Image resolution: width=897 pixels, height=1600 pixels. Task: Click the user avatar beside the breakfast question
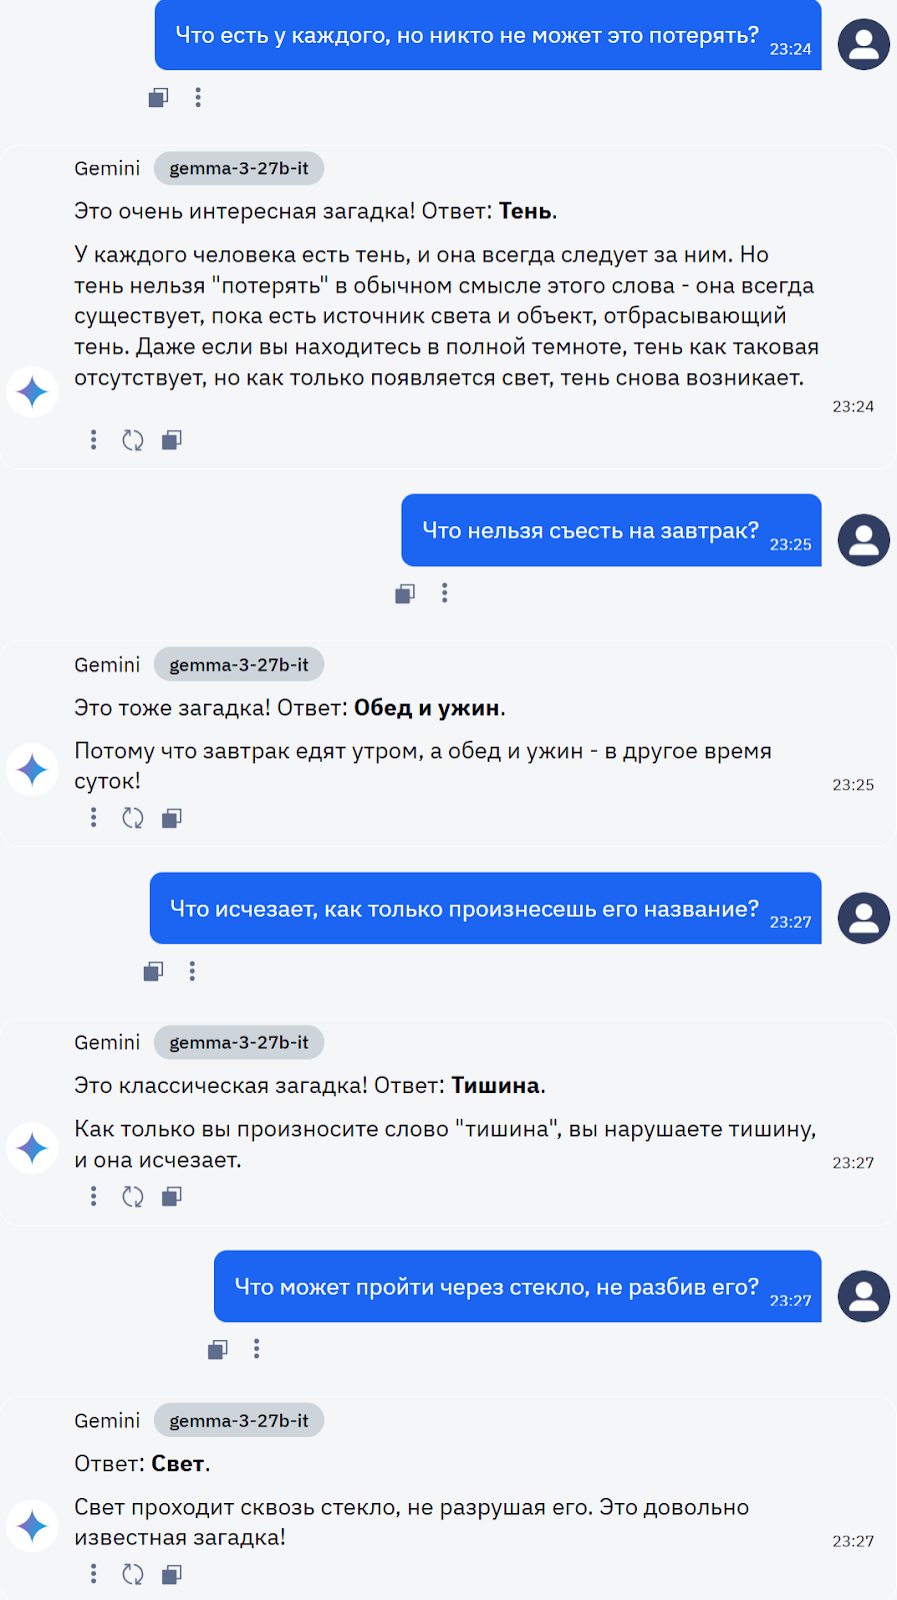point(863,540)
